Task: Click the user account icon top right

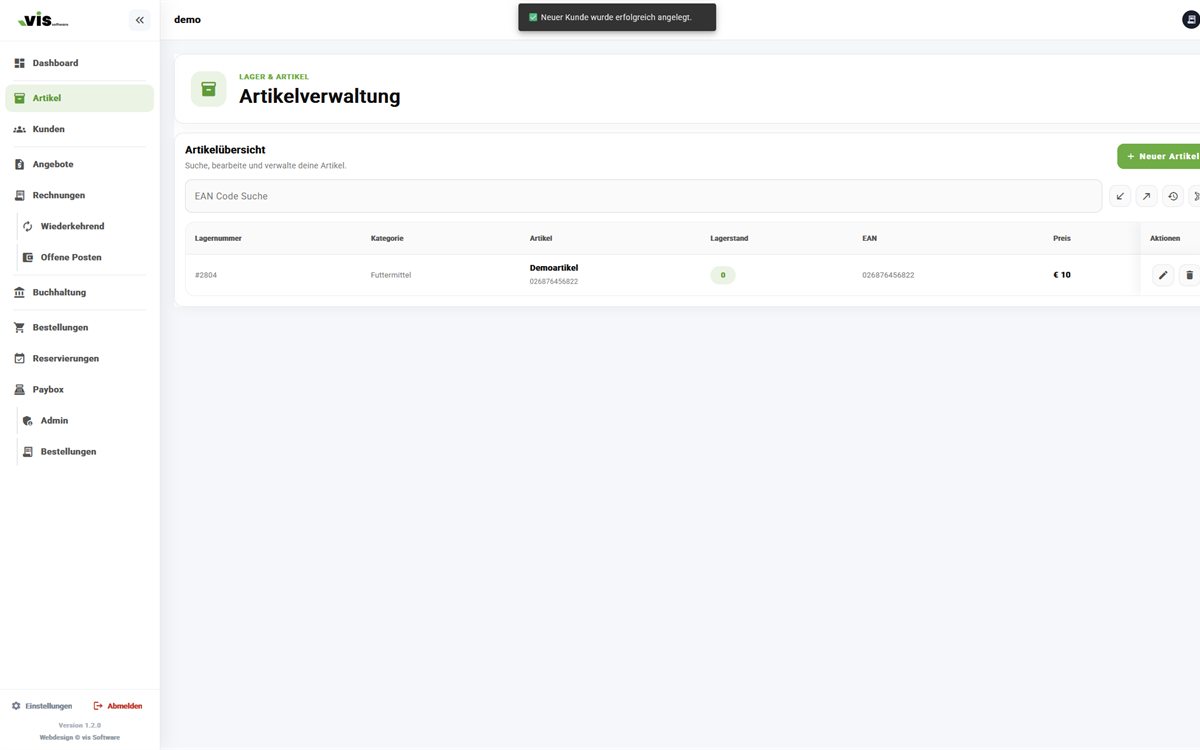Action: [1191, 20]
